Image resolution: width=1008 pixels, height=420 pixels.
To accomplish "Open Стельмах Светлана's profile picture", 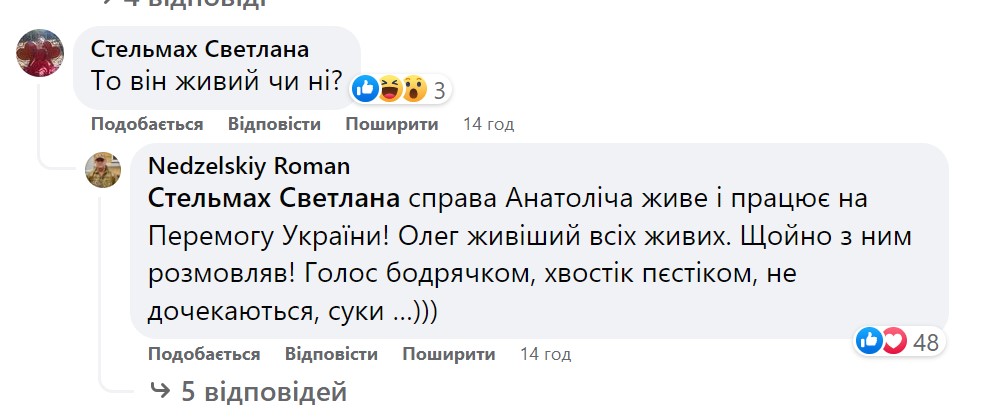I will pyautogui.click(x=41, y=54).
